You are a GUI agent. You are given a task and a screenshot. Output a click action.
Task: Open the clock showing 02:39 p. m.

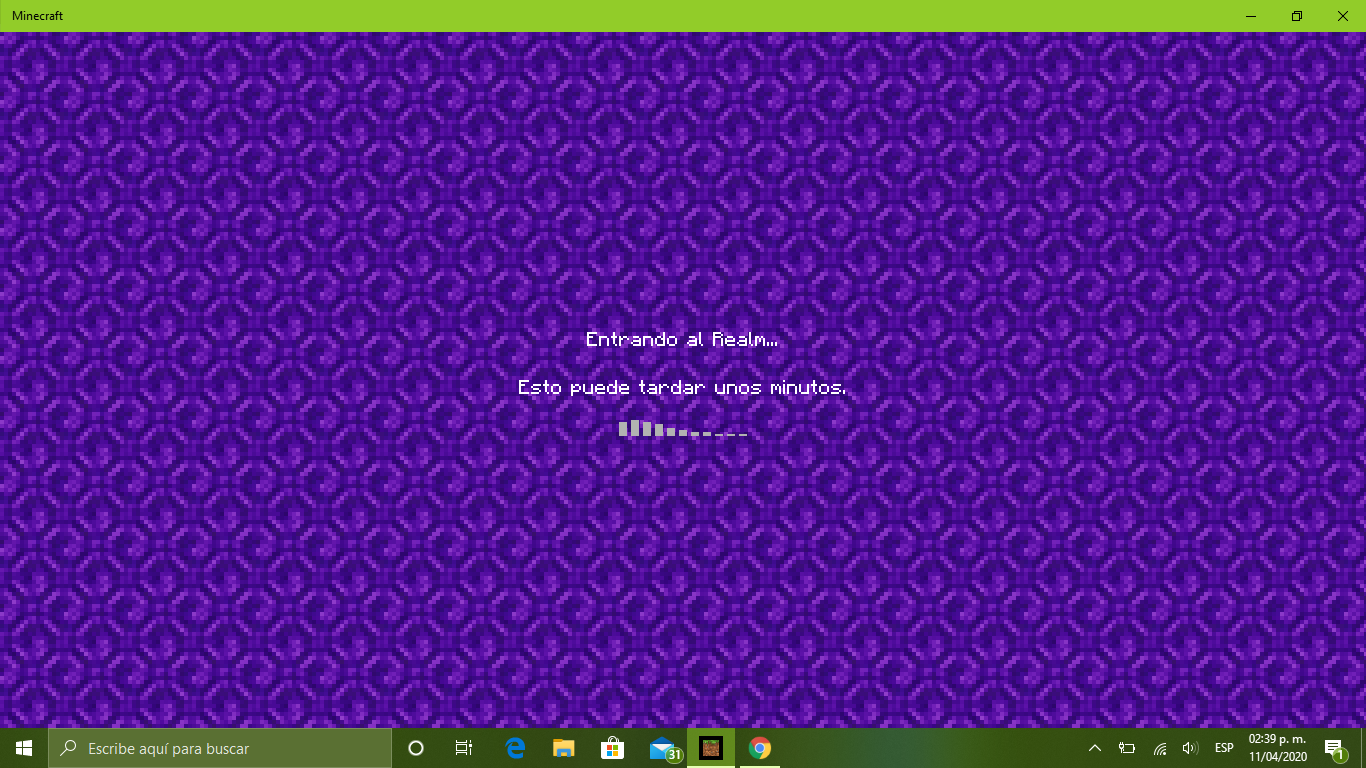pyautogui.click(x=1277, y=748)
